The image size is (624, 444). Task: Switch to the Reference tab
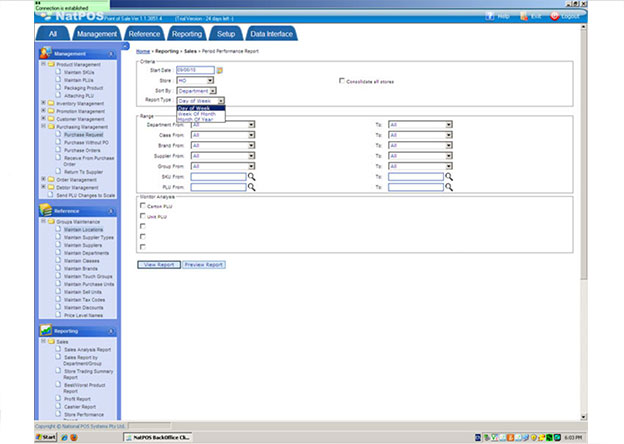tap(144, 34)
